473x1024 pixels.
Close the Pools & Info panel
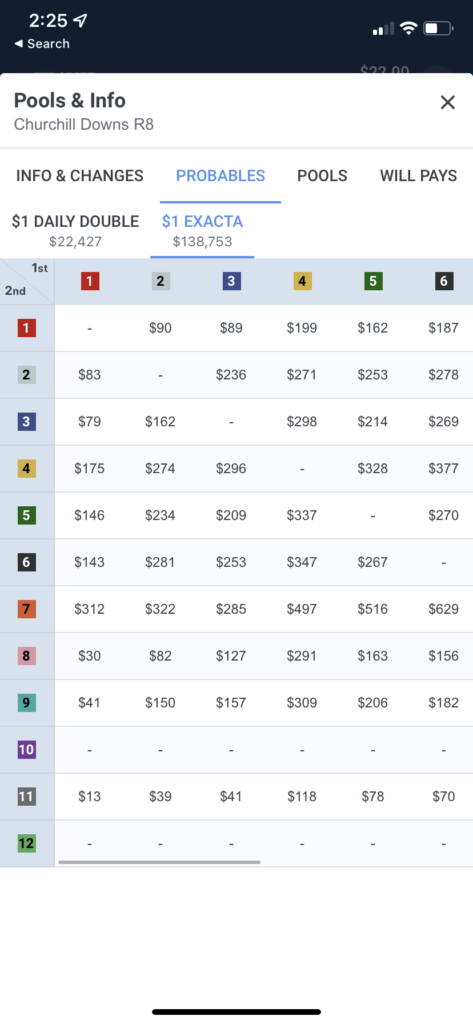[447, 103]
